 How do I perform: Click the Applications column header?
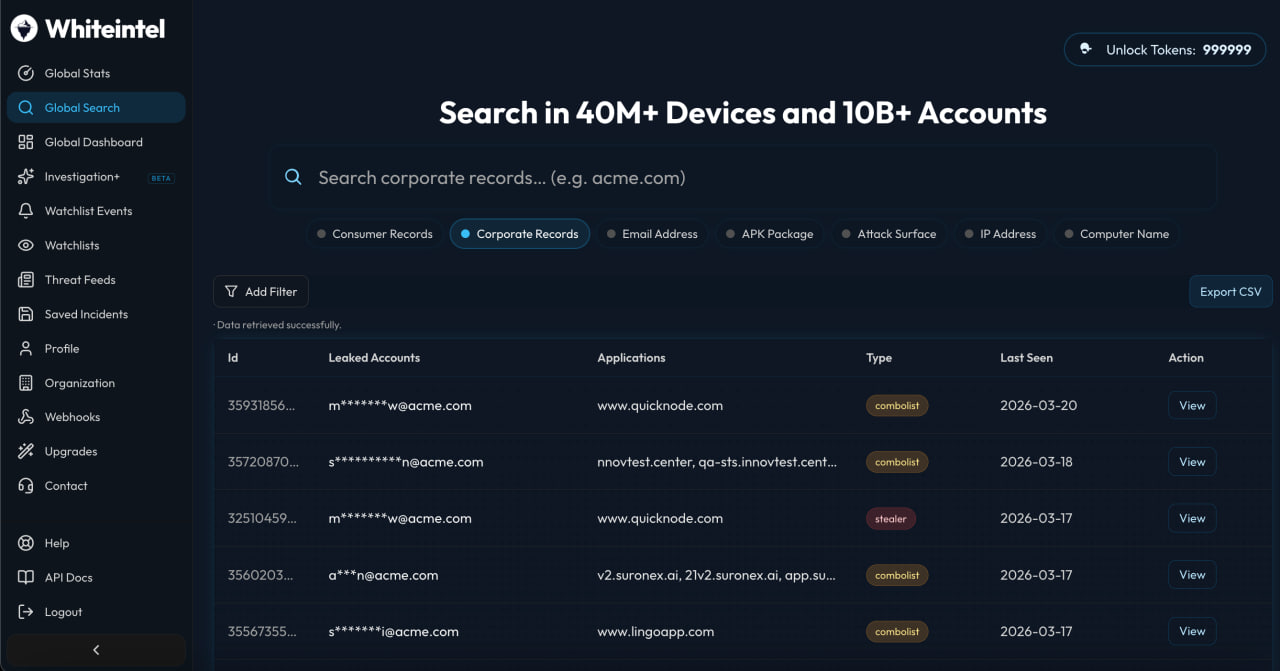click(631, 357)
